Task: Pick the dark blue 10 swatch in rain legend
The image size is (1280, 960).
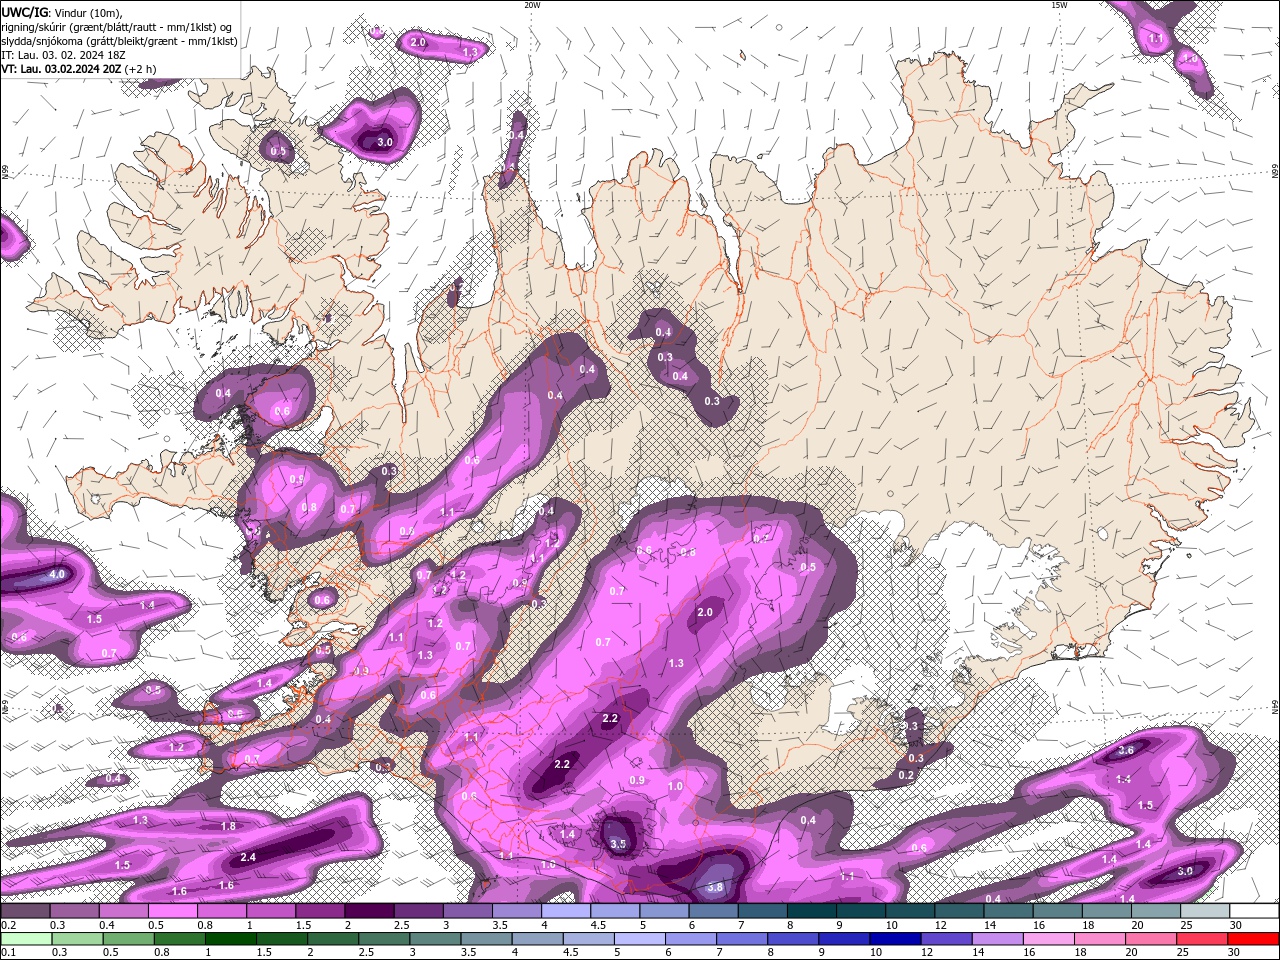Action: click(894, 939)
